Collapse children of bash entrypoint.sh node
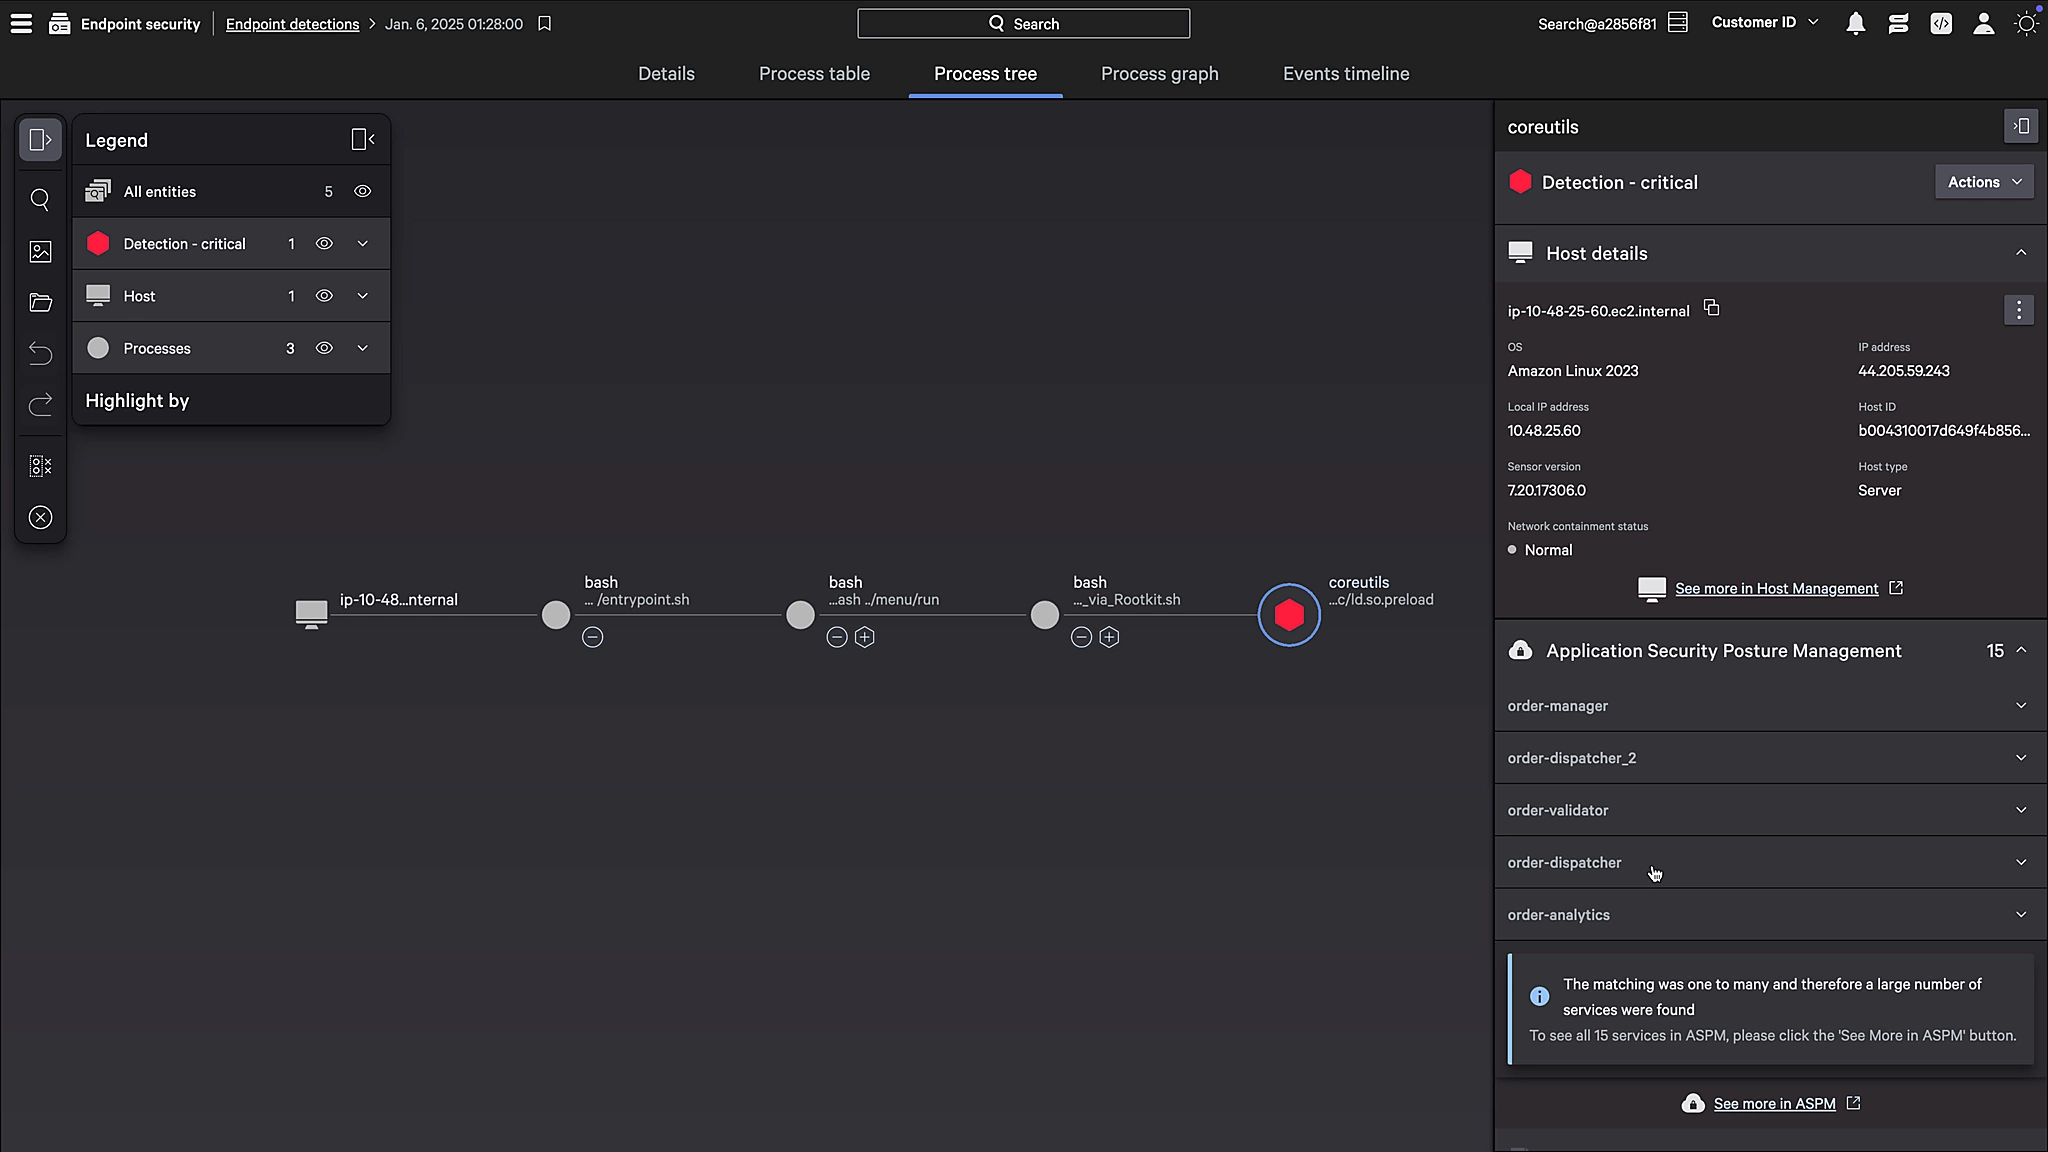The image size is (2048, 1152). coord(593,637)
